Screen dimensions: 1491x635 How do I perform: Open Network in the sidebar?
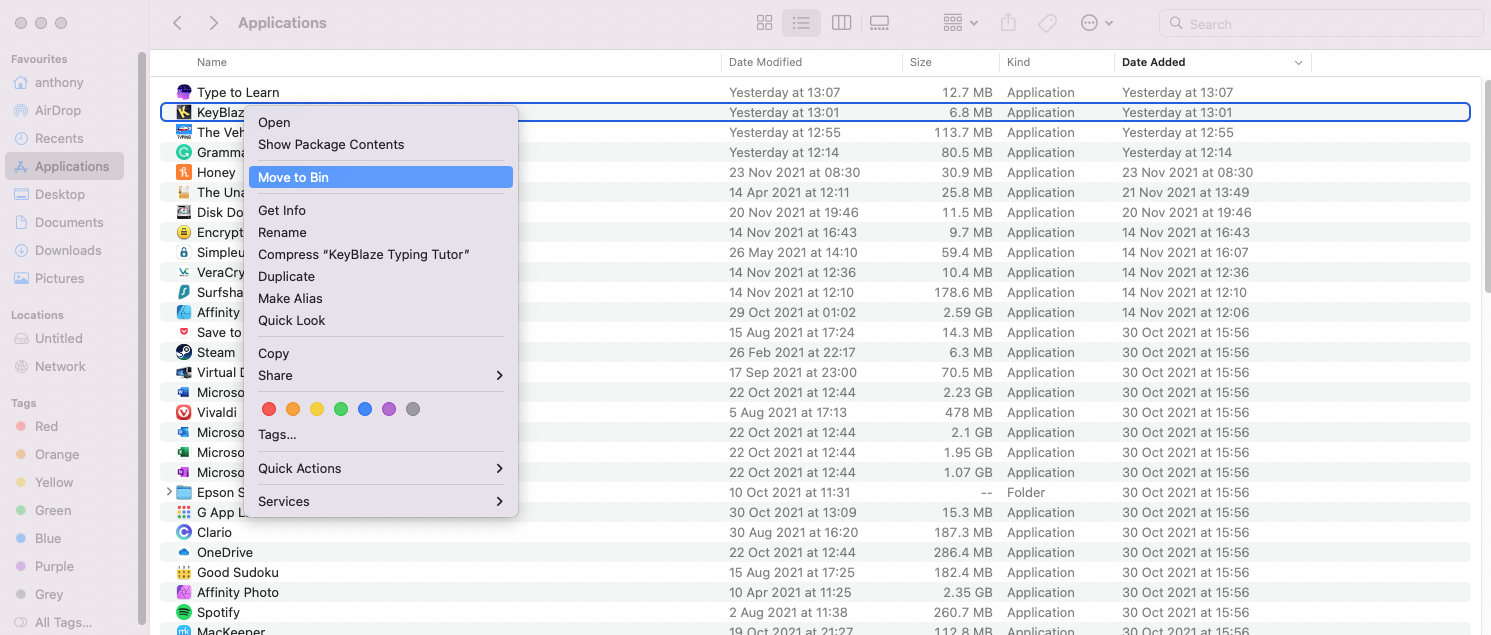coord(60,367)
